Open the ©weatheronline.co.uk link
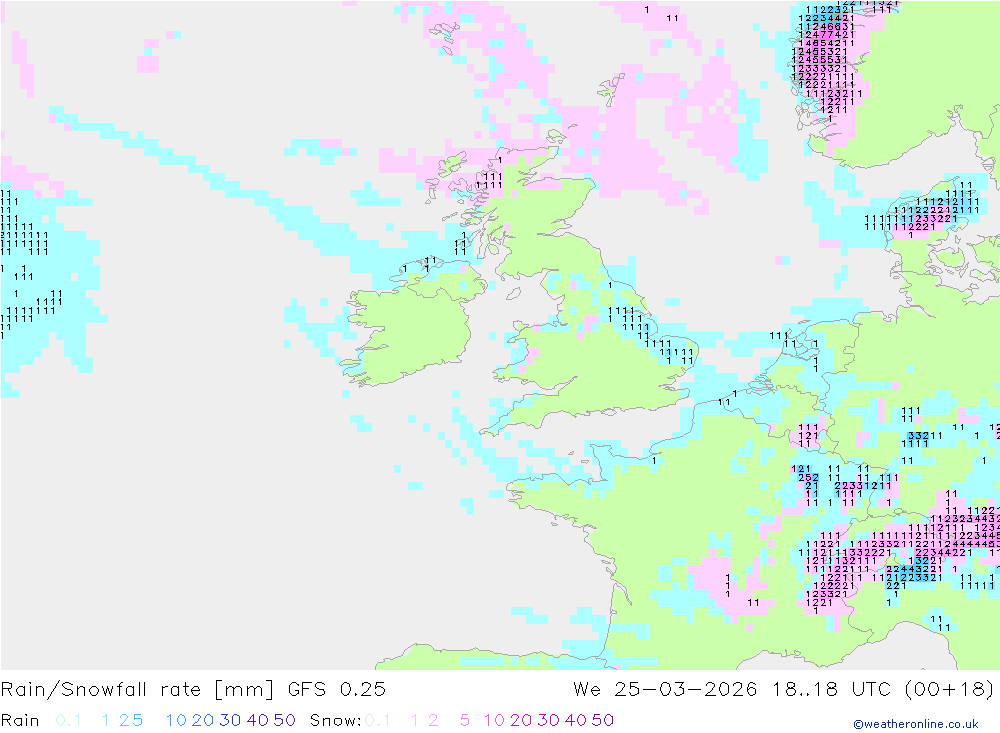The image size is (1000, 733). tap(916, 724)
